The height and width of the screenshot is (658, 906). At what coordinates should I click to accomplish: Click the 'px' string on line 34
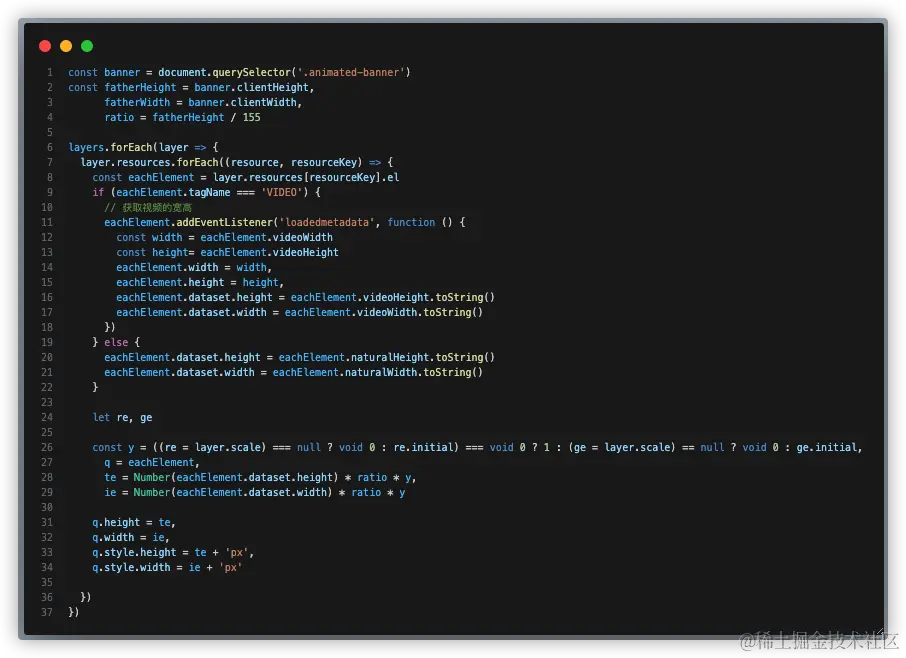pos(231,567)
